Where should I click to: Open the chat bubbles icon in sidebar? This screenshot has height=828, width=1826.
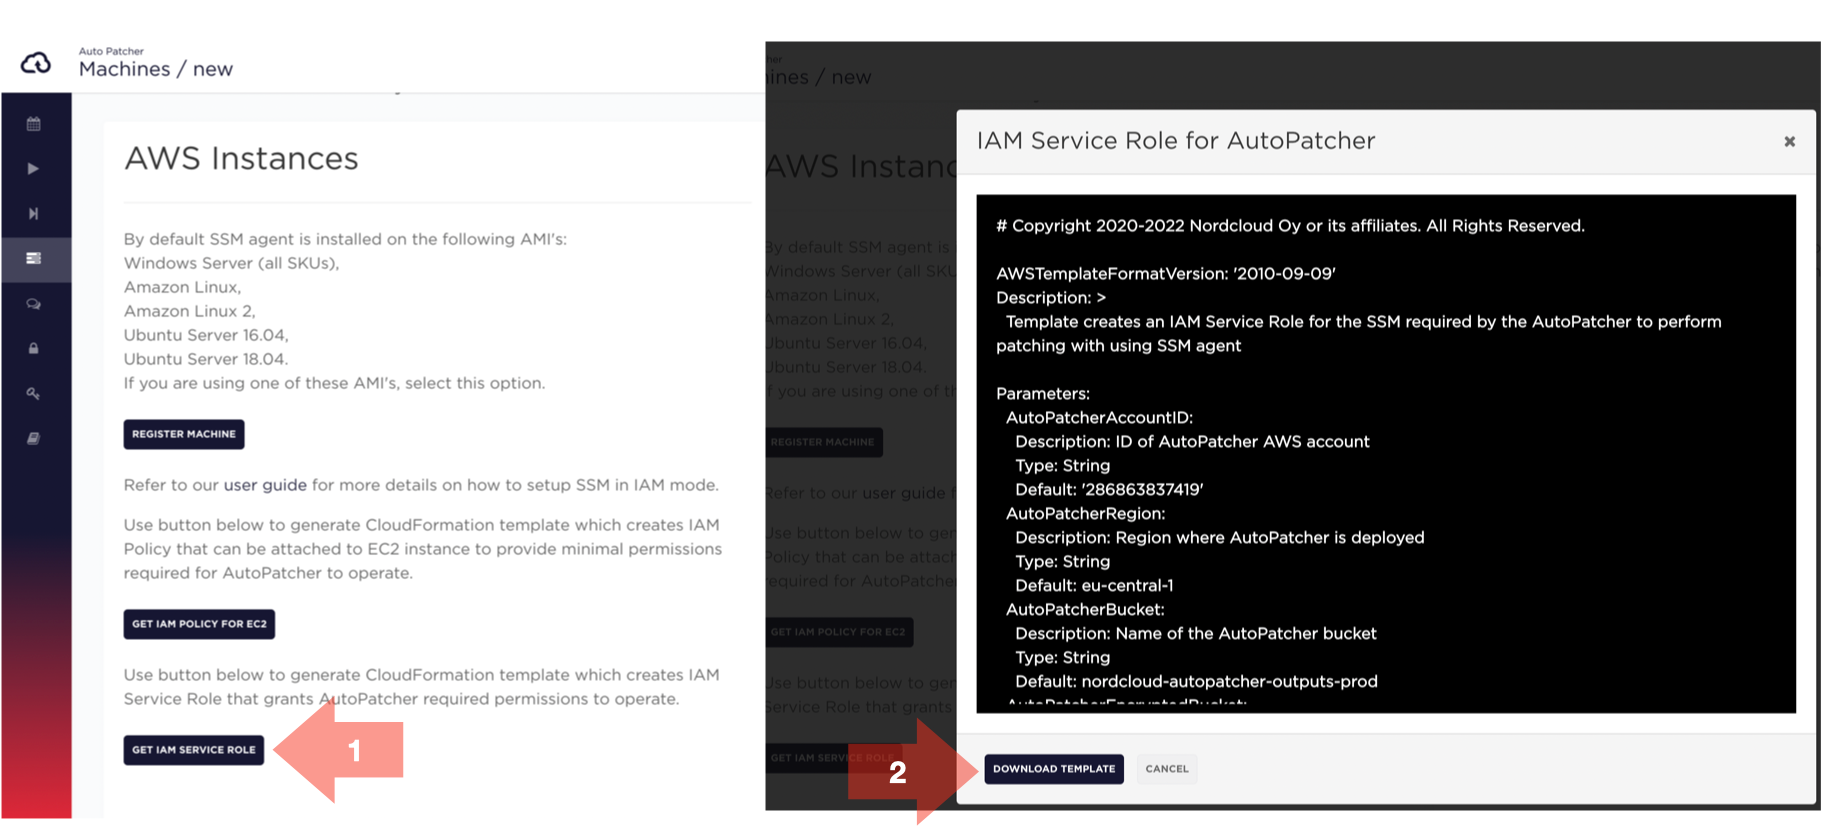coord(33,304)
